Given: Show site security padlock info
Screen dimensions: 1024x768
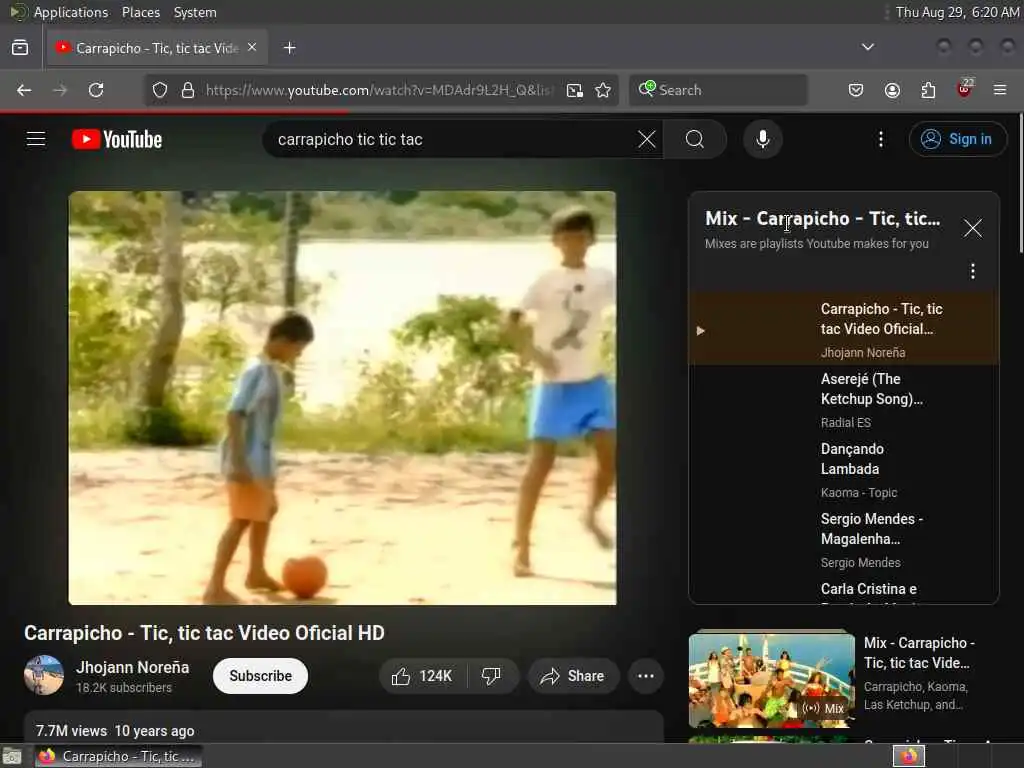Looking at the screenshot, I should [x=188, y=90].
